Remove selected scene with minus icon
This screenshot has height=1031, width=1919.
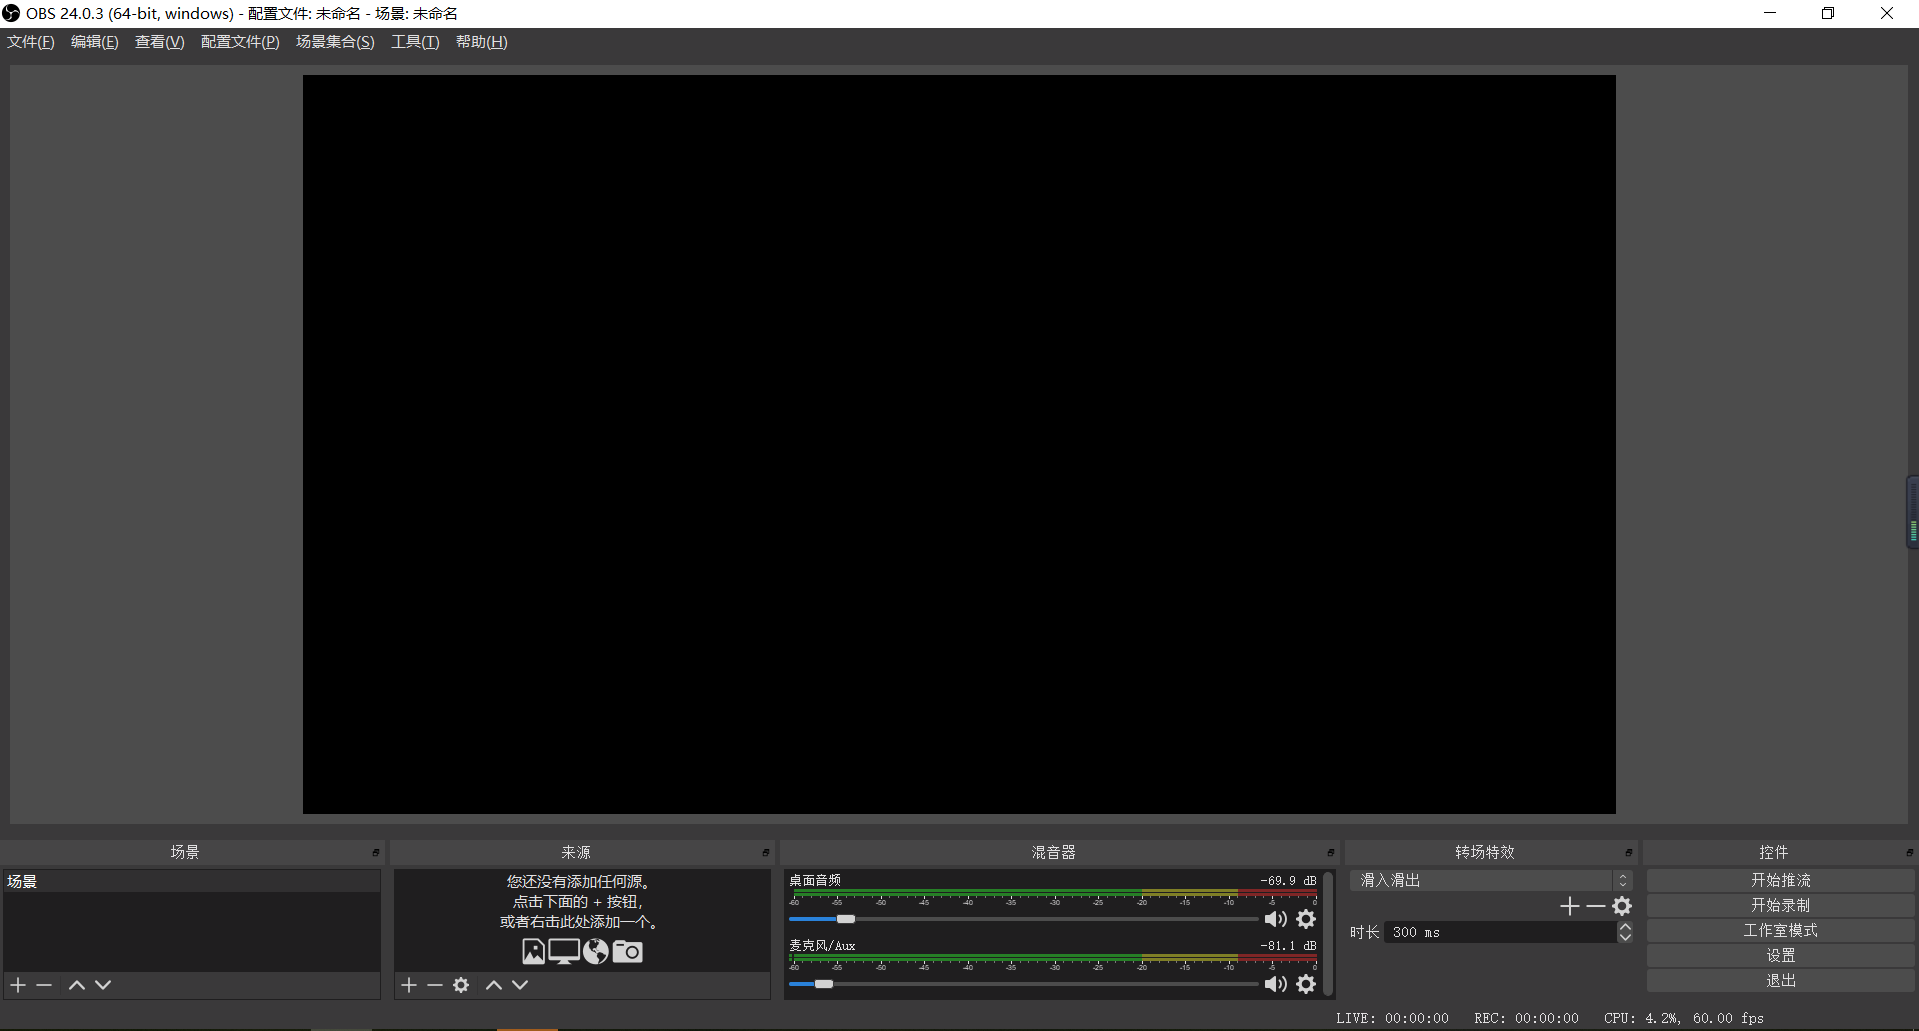(x=44, y=985)
